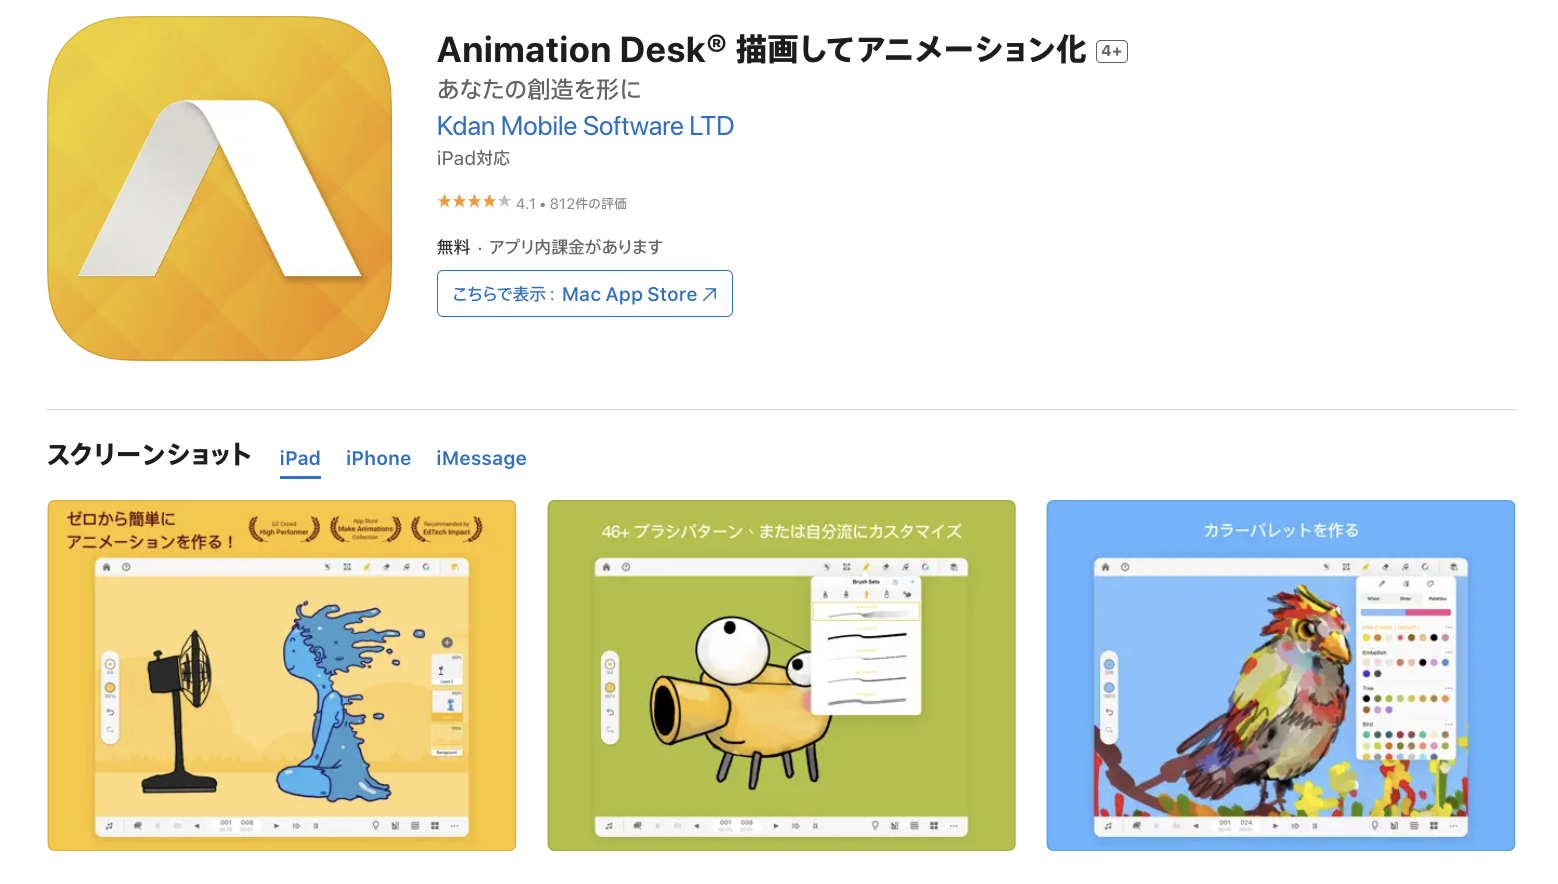Click undo arrow in green screenshot

610,712
